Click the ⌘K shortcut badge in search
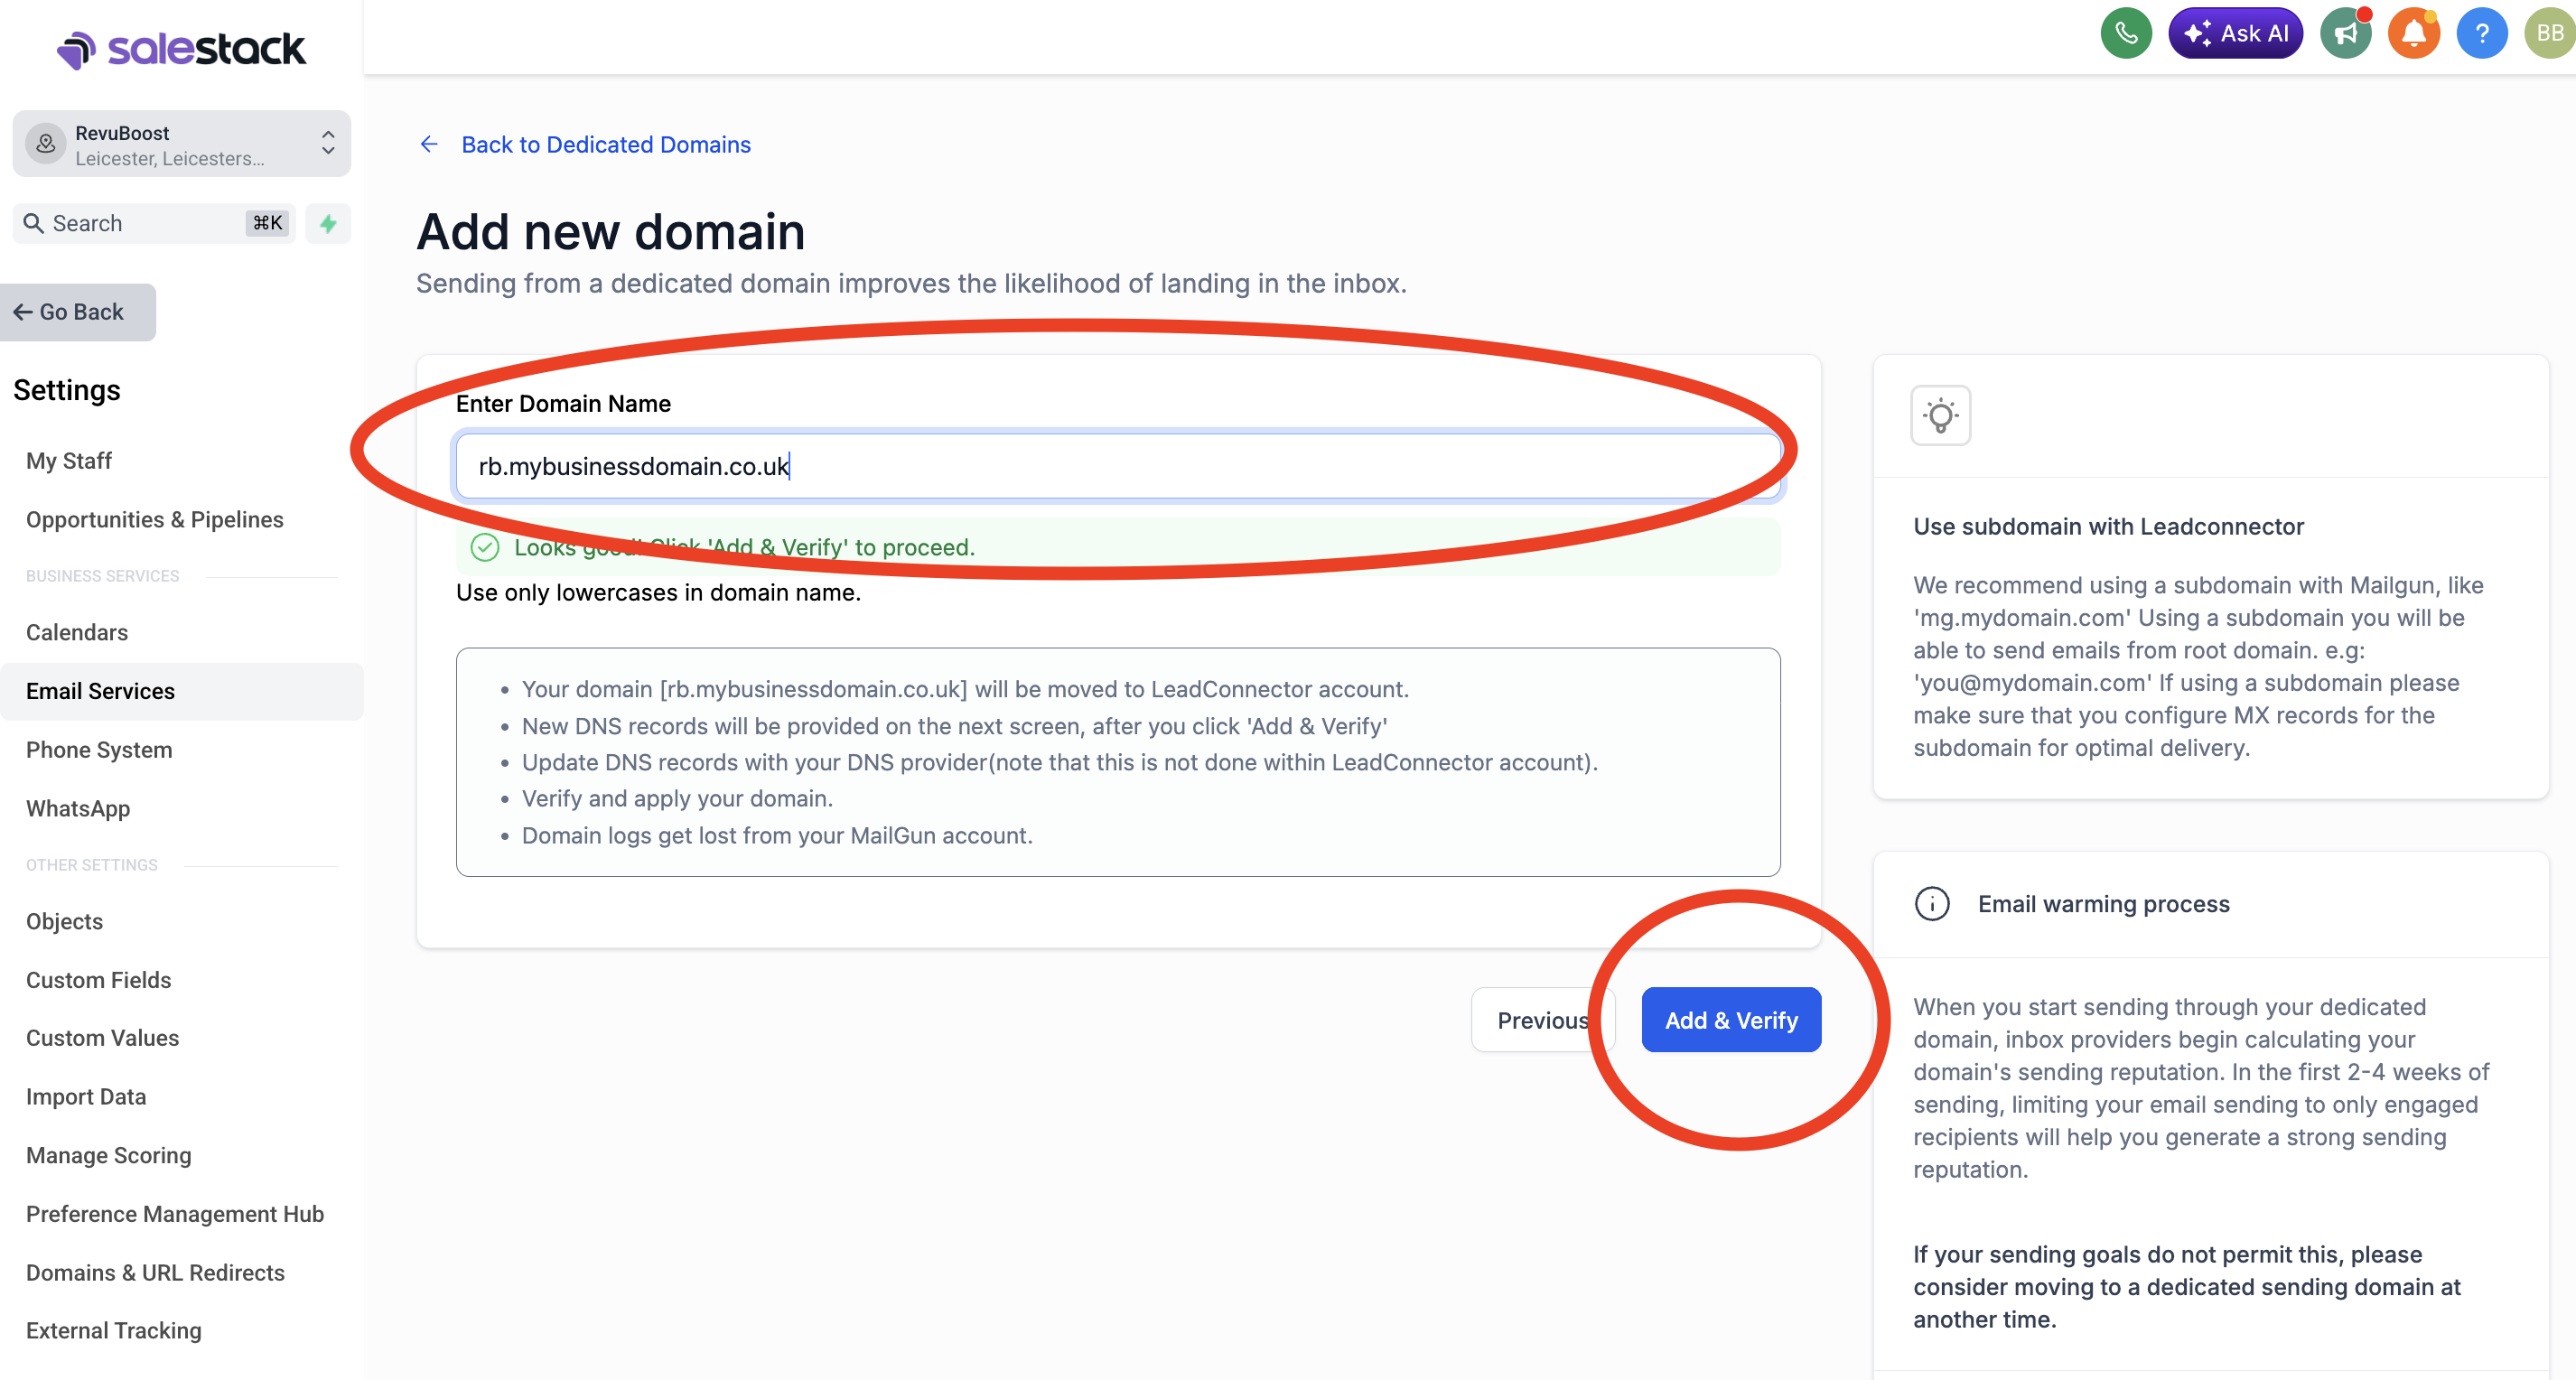The height and width of the screenshot is (1380, 2576). [267, 222]
